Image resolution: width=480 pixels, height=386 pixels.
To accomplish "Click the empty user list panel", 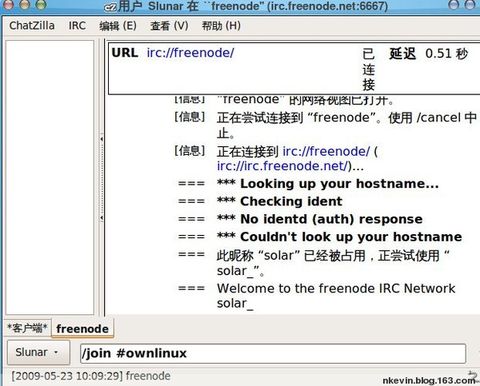I will pyautogui.click(x=50, y=177).
